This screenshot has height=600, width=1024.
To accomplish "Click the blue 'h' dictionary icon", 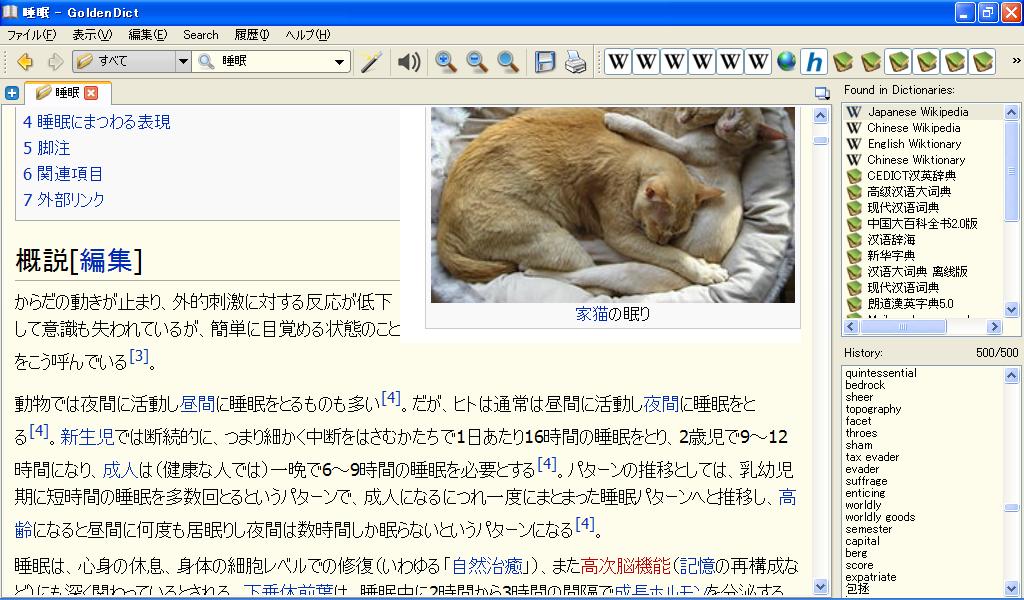I will 814,62.
